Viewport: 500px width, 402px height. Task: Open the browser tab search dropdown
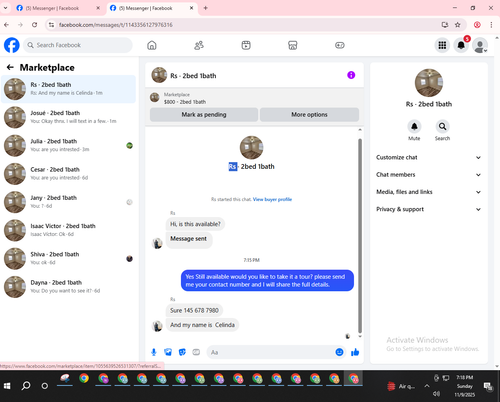(x=6, y=8)
